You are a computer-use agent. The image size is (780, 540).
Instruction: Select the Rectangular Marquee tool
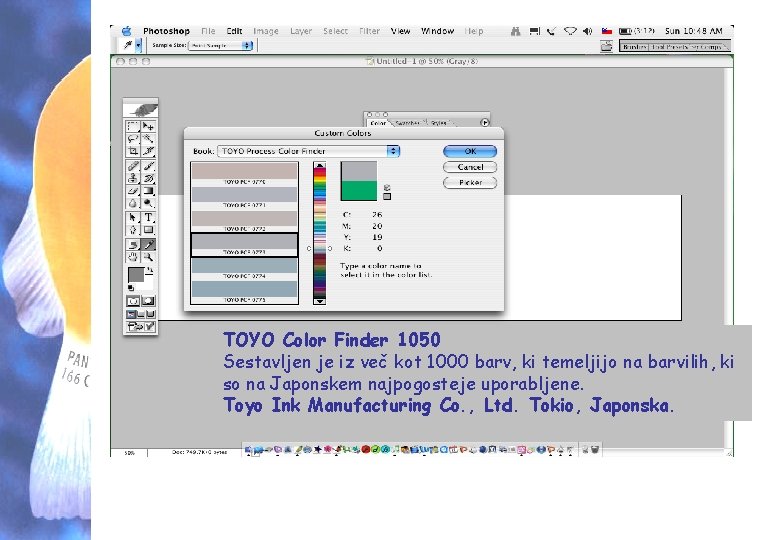(x=133, y=126)
